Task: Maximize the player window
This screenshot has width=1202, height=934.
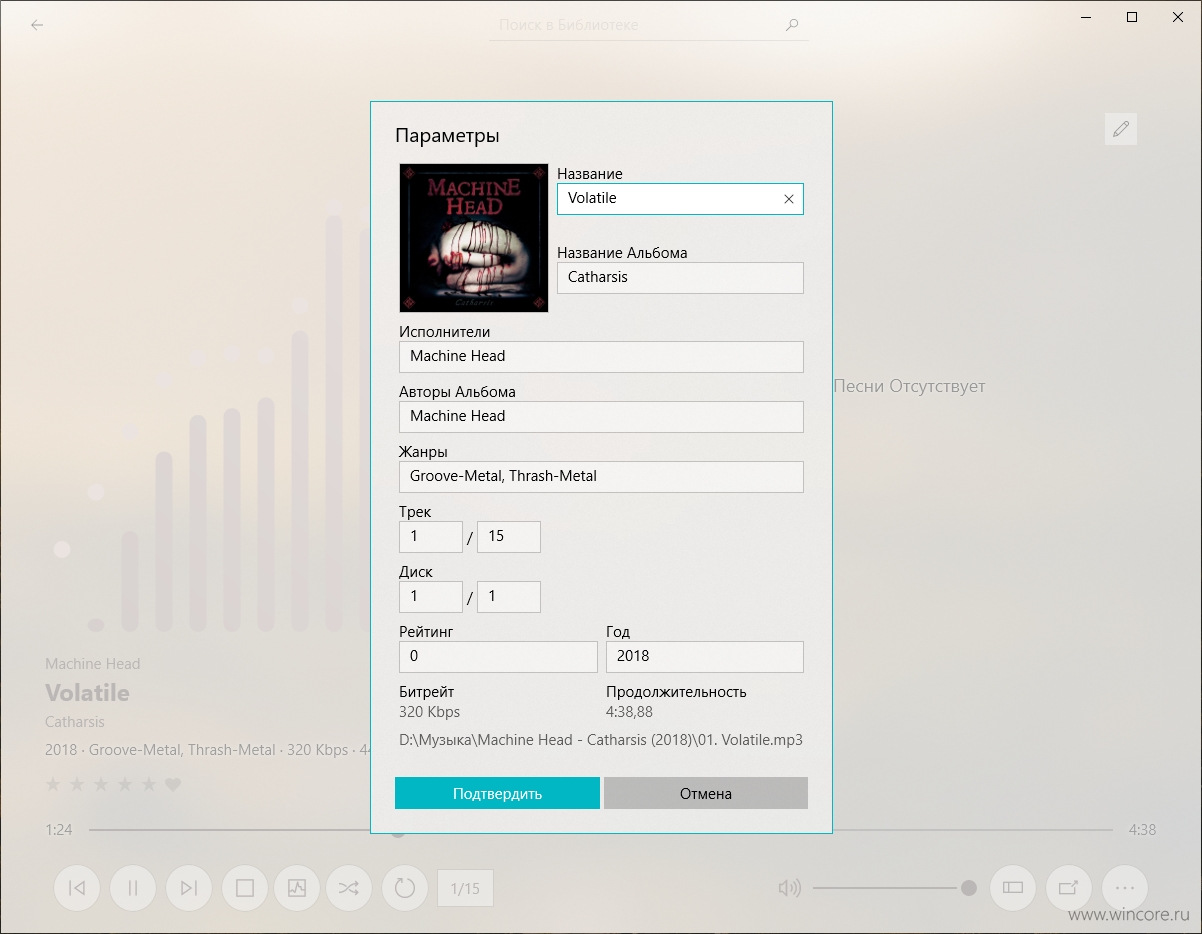Action: [x=1132, y=17]
